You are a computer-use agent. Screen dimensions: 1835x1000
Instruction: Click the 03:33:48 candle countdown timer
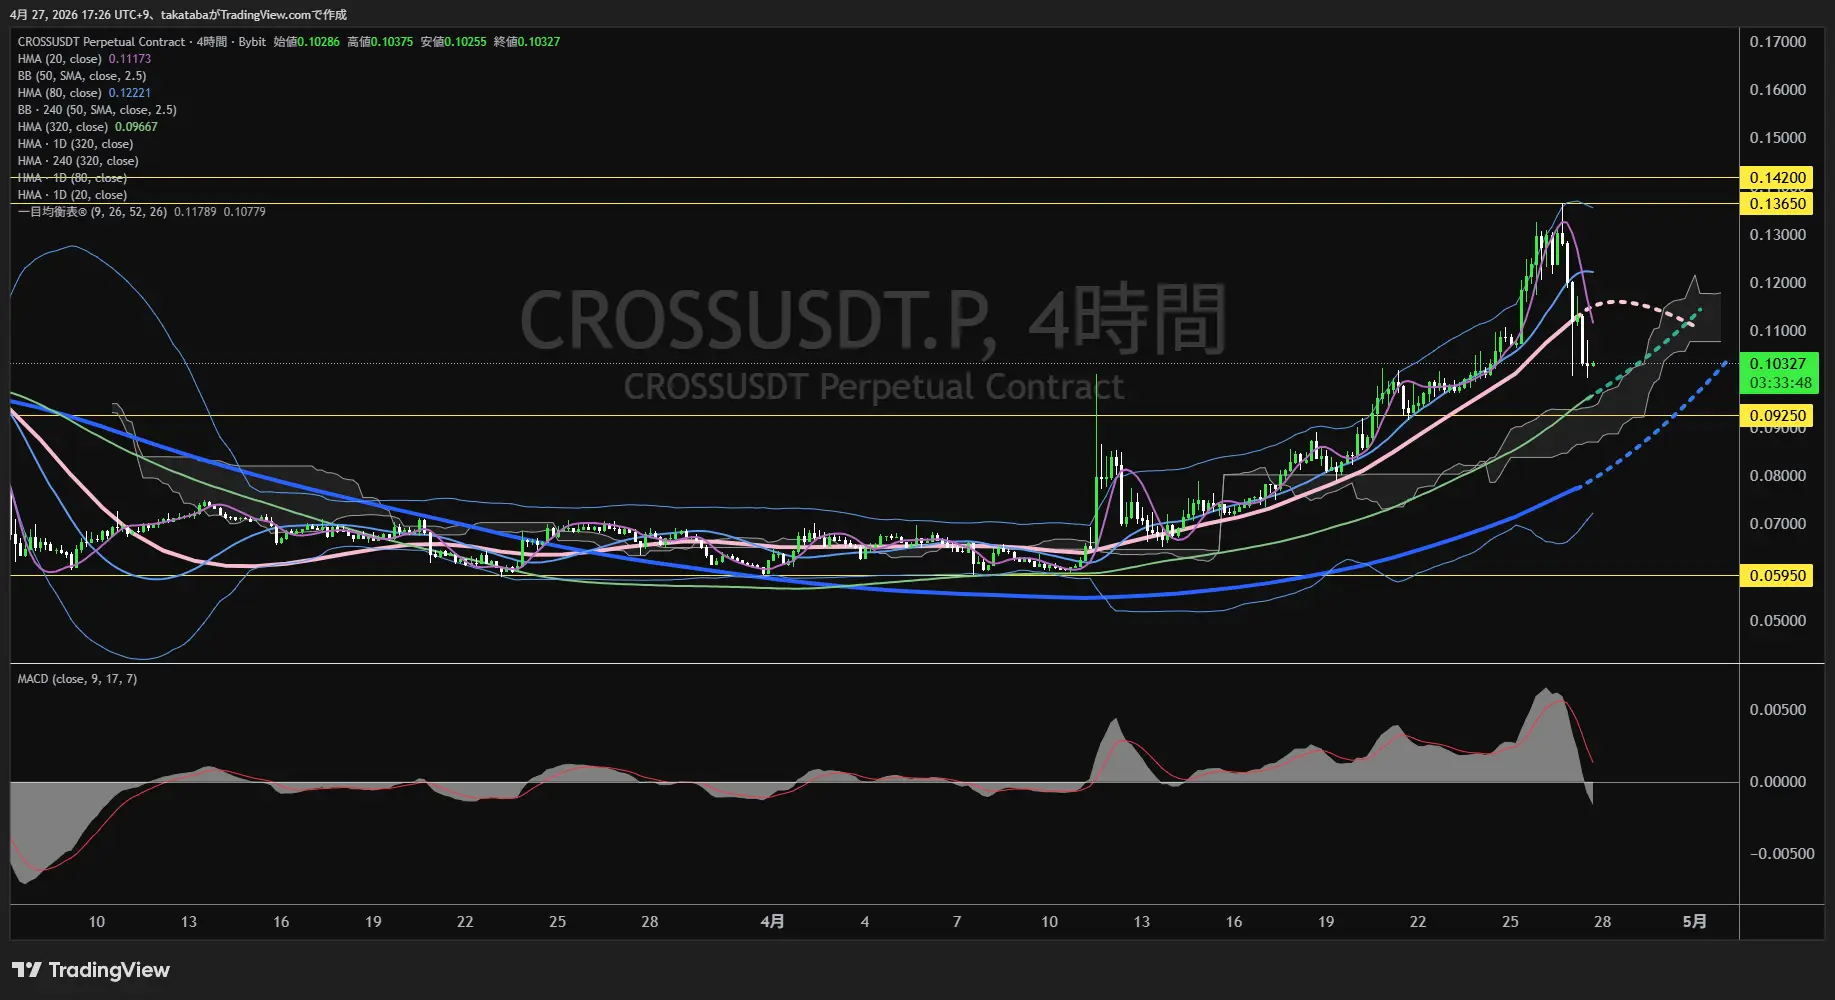click(x=1779, y=383)
